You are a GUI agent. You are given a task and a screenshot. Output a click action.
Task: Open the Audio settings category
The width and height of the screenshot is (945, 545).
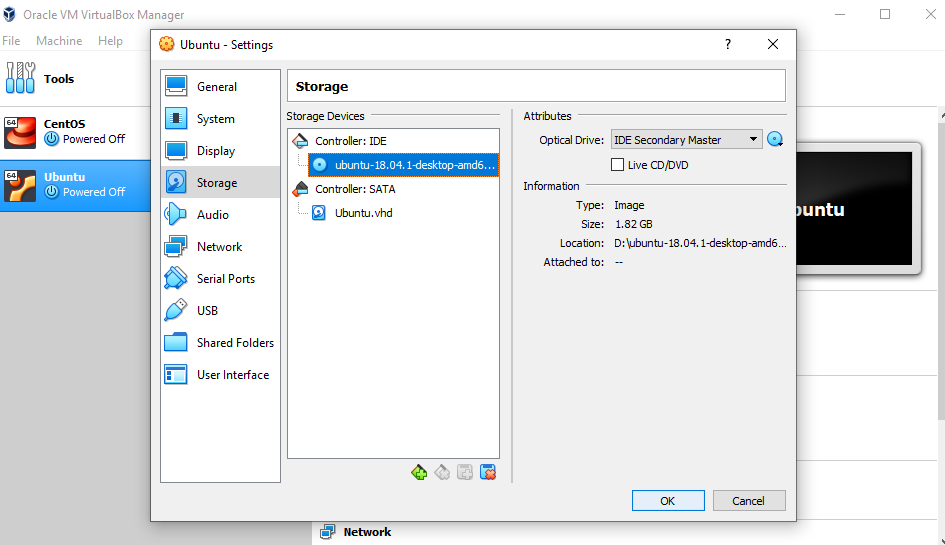[x=220, y=215]
